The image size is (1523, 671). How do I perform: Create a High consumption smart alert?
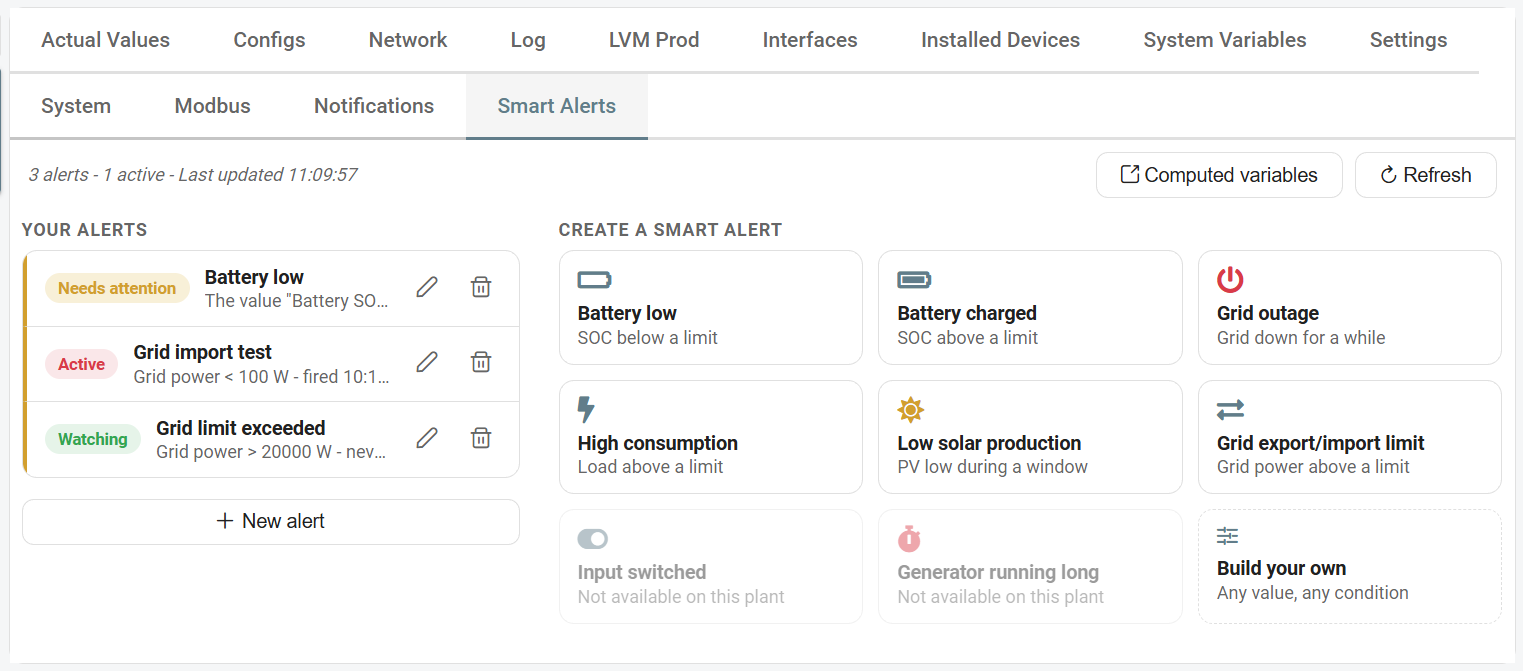pyautogui.click(x=711, y=437)
